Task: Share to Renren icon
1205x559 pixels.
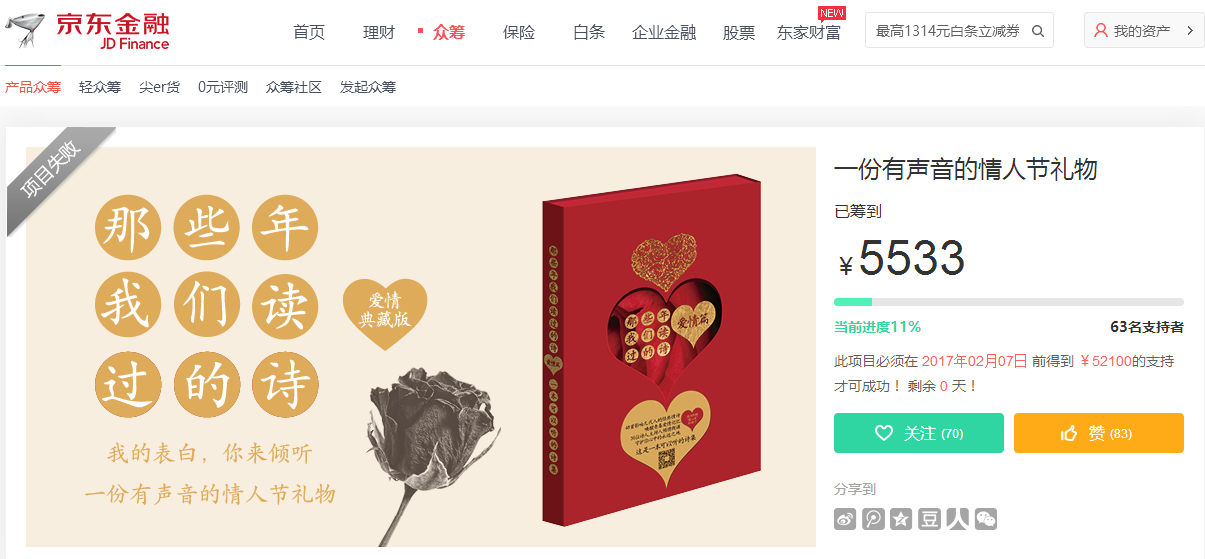Action: 958,519
